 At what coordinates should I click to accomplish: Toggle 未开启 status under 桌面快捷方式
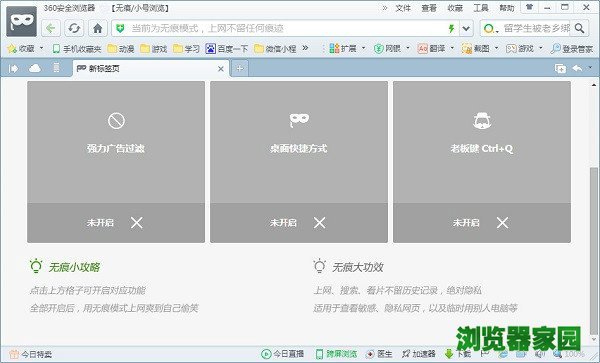(299, 223)
